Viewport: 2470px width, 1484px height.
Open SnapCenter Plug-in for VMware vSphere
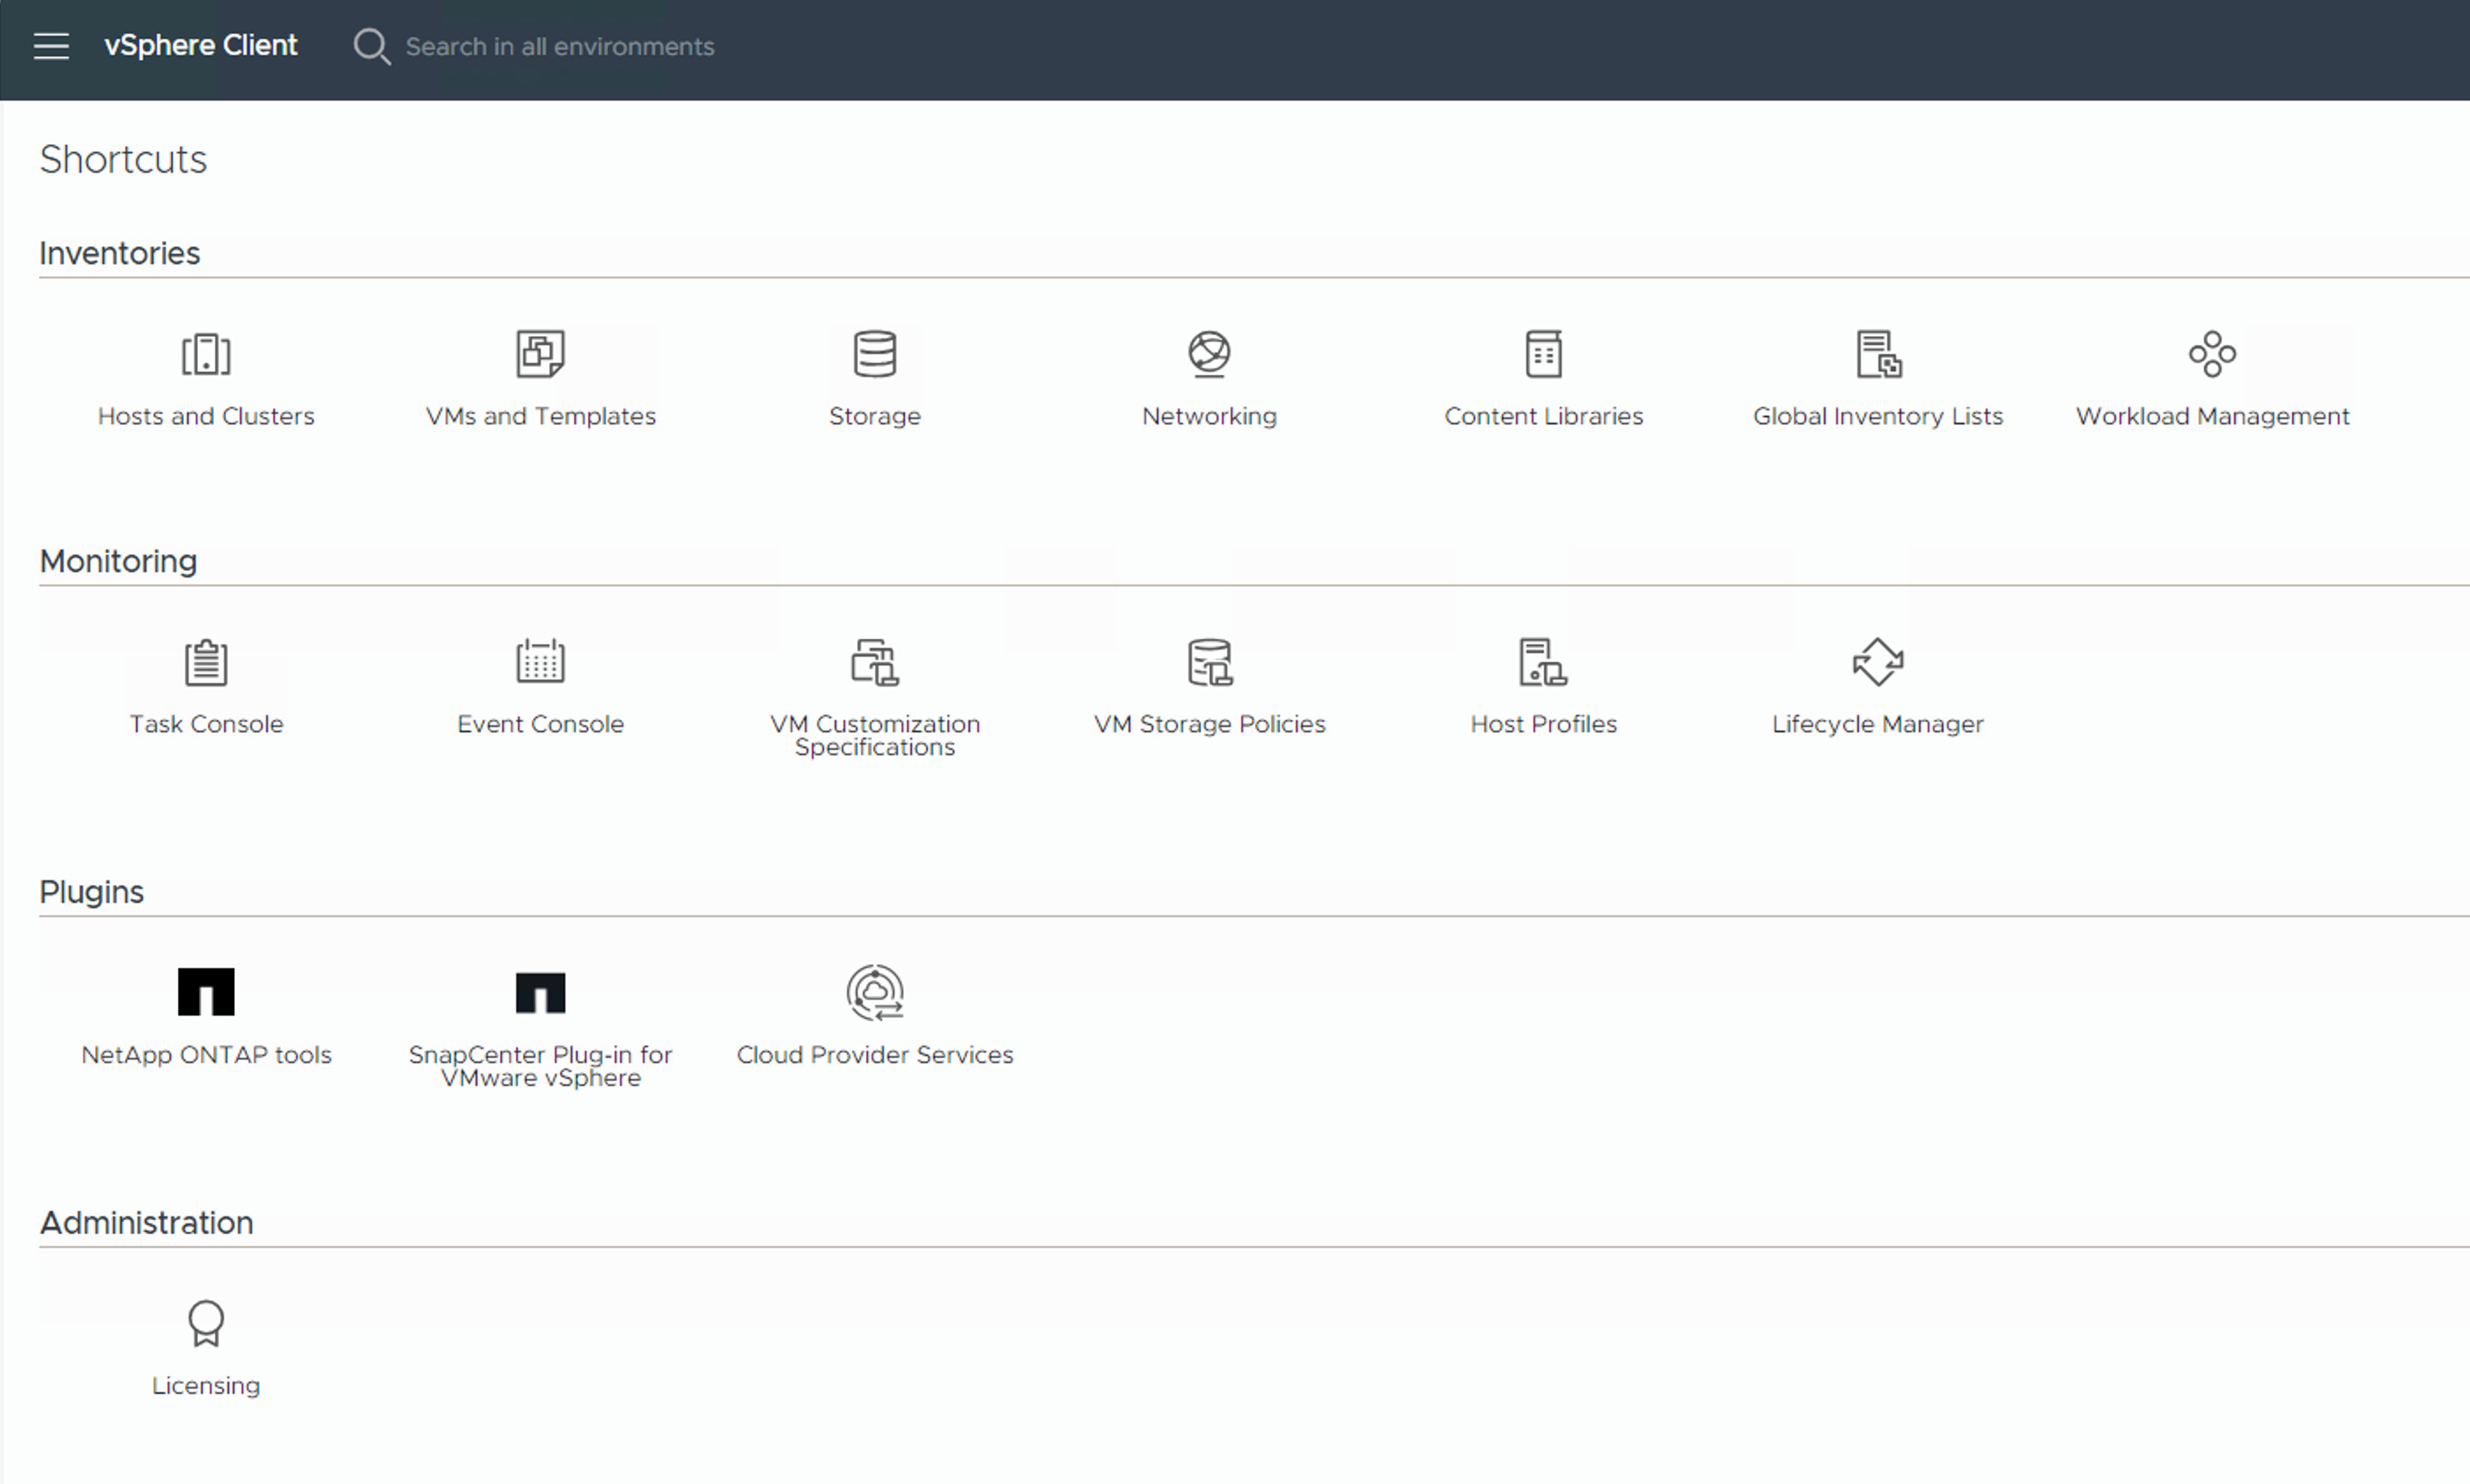click(540, 1025)
